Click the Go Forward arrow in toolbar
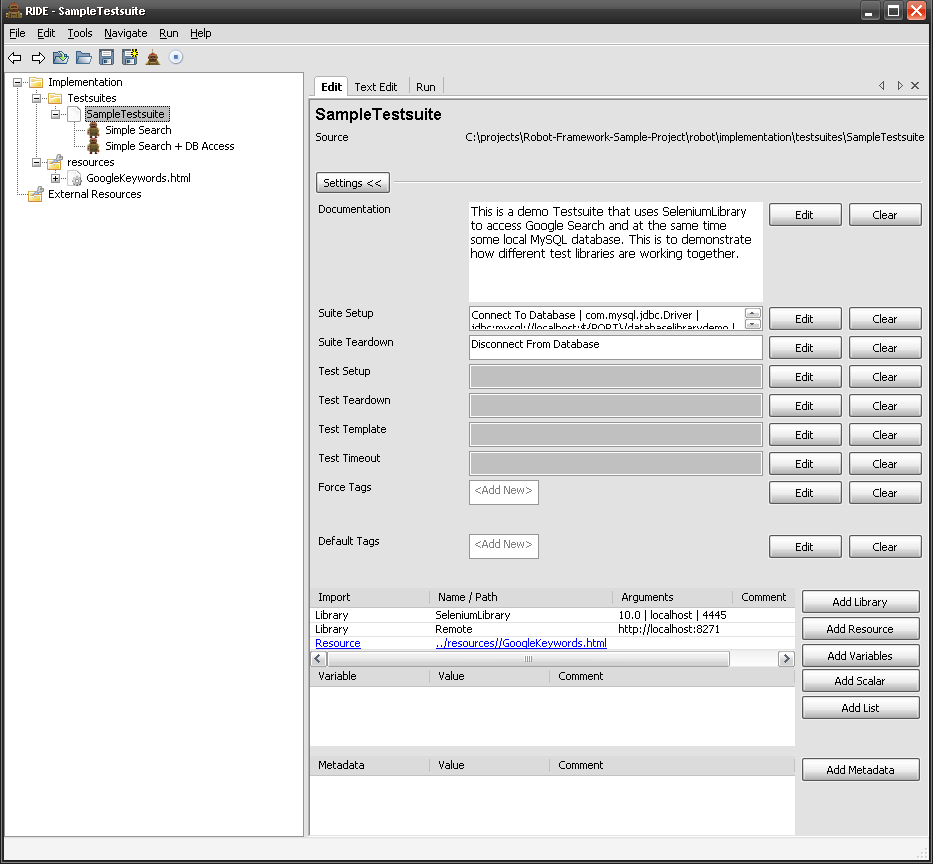933x864 pixels. click(38, 58)
